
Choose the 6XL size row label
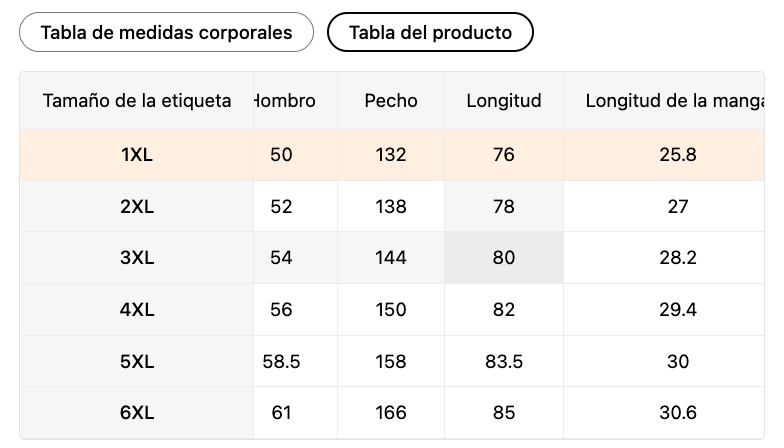tap(136, 412)
